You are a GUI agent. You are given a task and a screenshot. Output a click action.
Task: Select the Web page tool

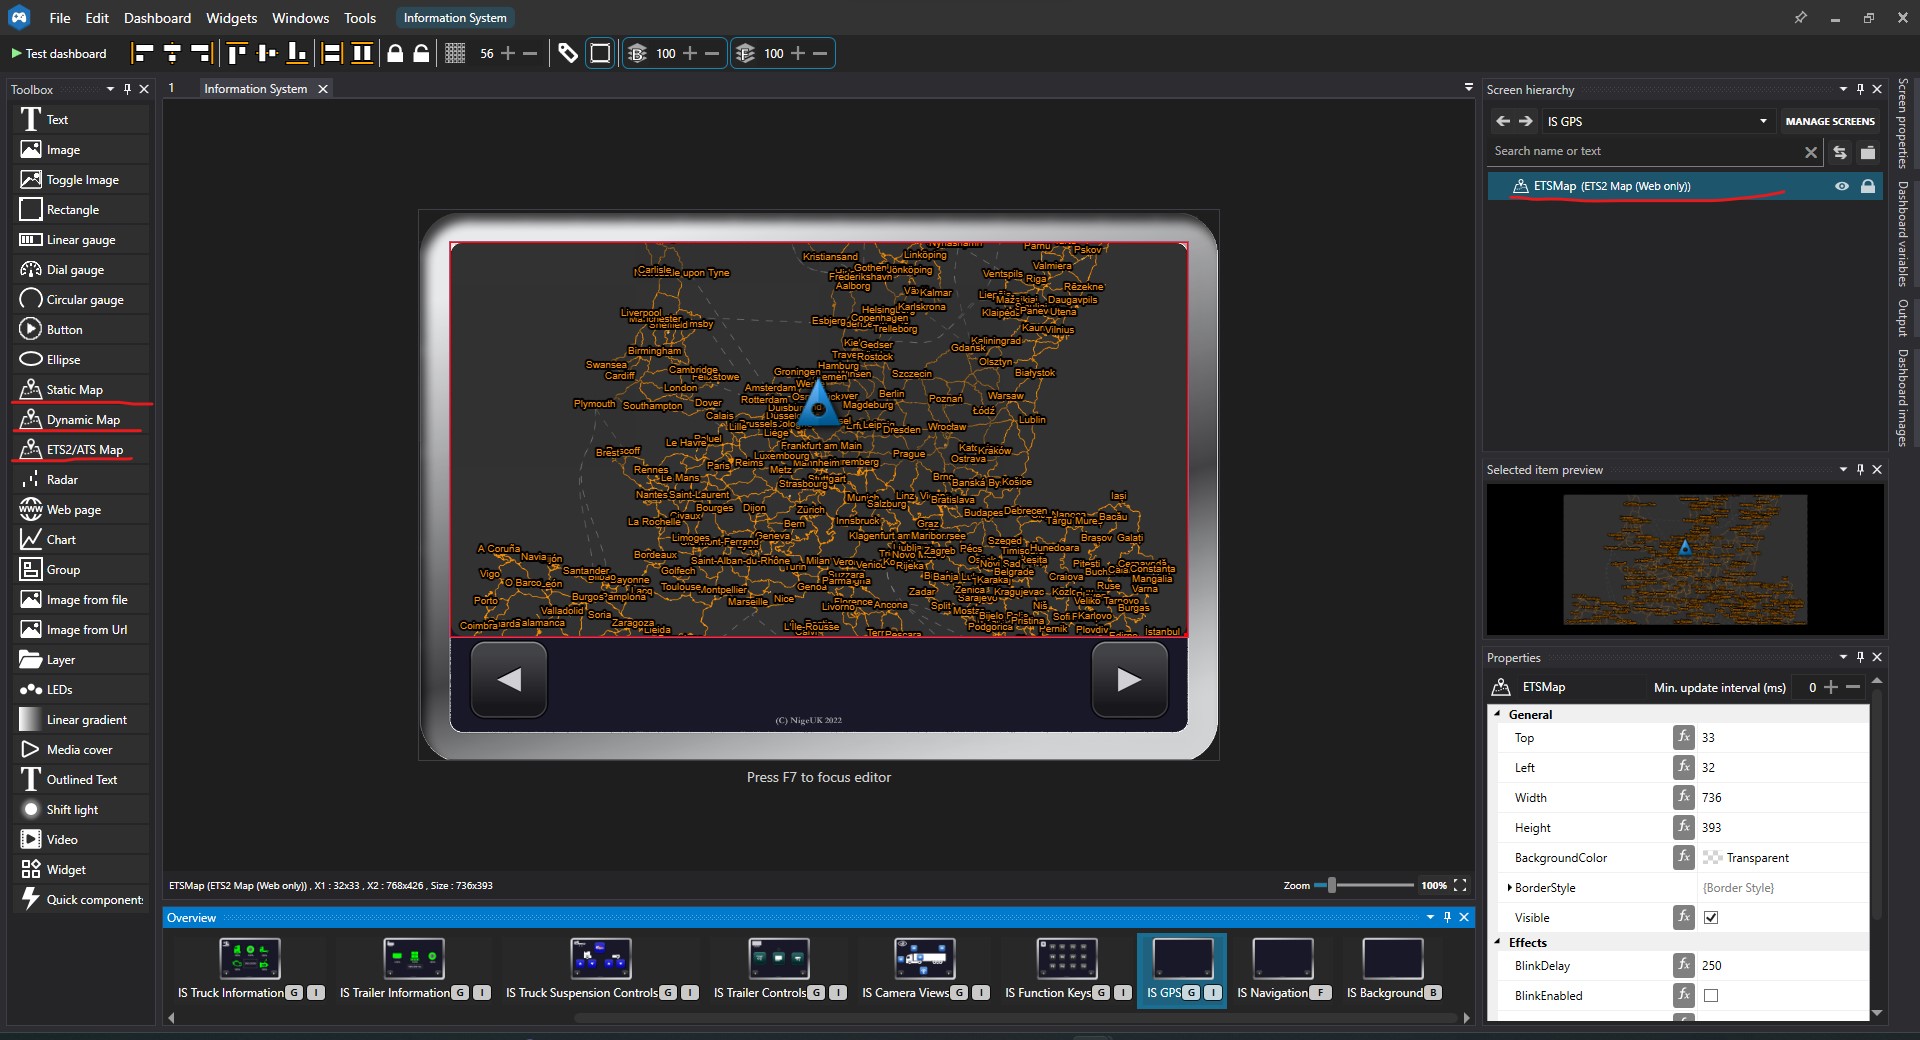pos(82,509)
